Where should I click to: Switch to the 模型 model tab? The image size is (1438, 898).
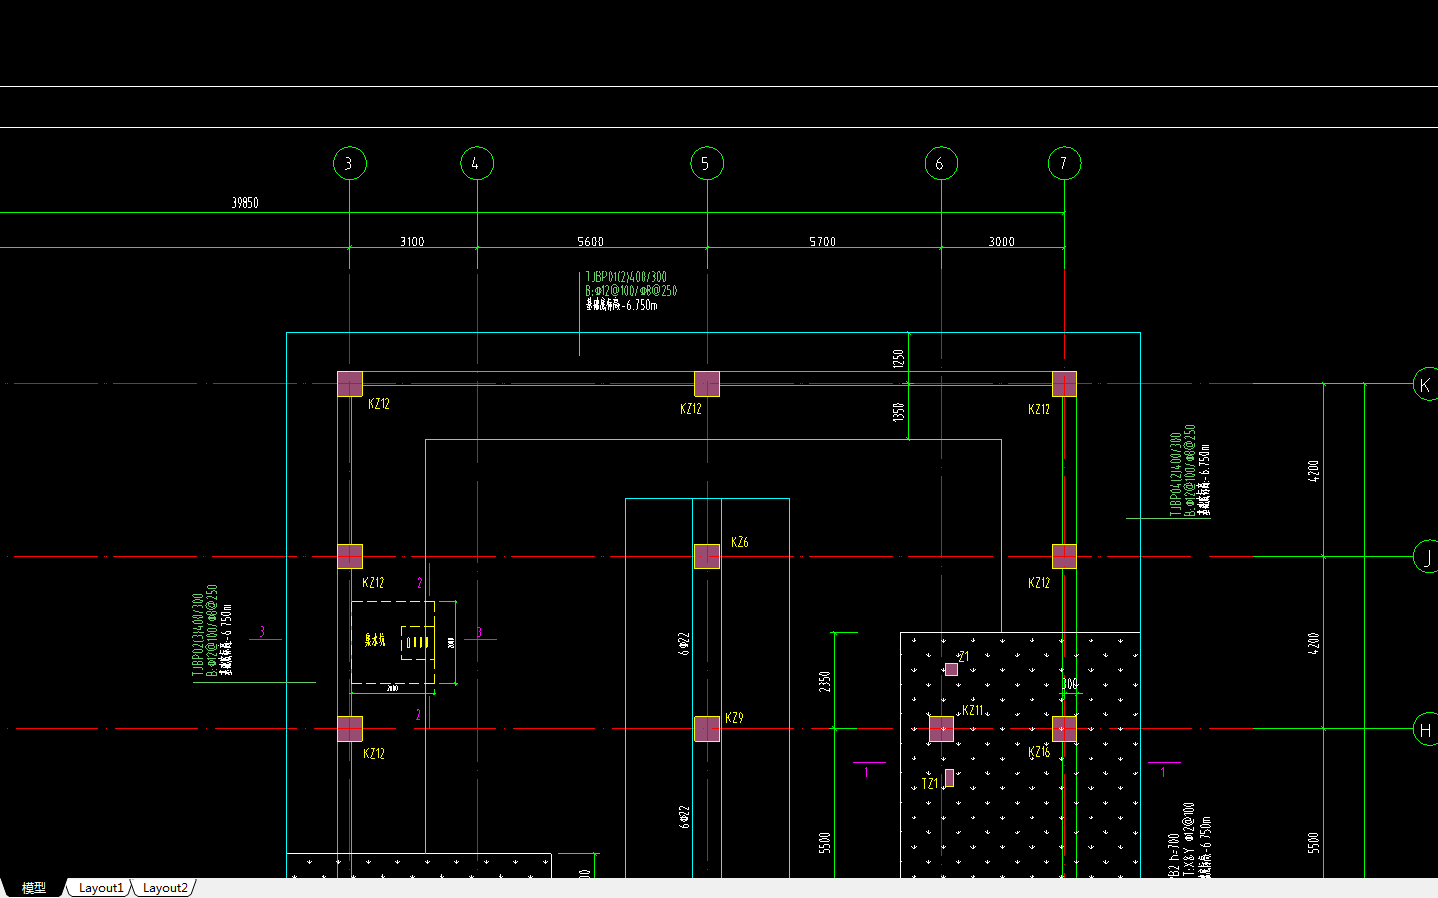click(x=34, y=887)
